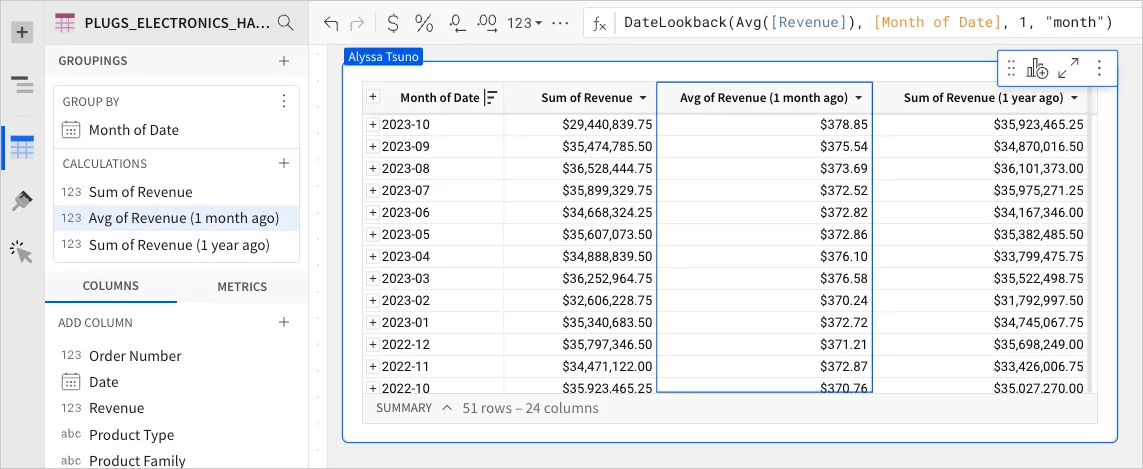Click the $36,528,444.75 cell
Image resolution: width=1143 pixels, height=469 pixels.
[x=580, y=168]
